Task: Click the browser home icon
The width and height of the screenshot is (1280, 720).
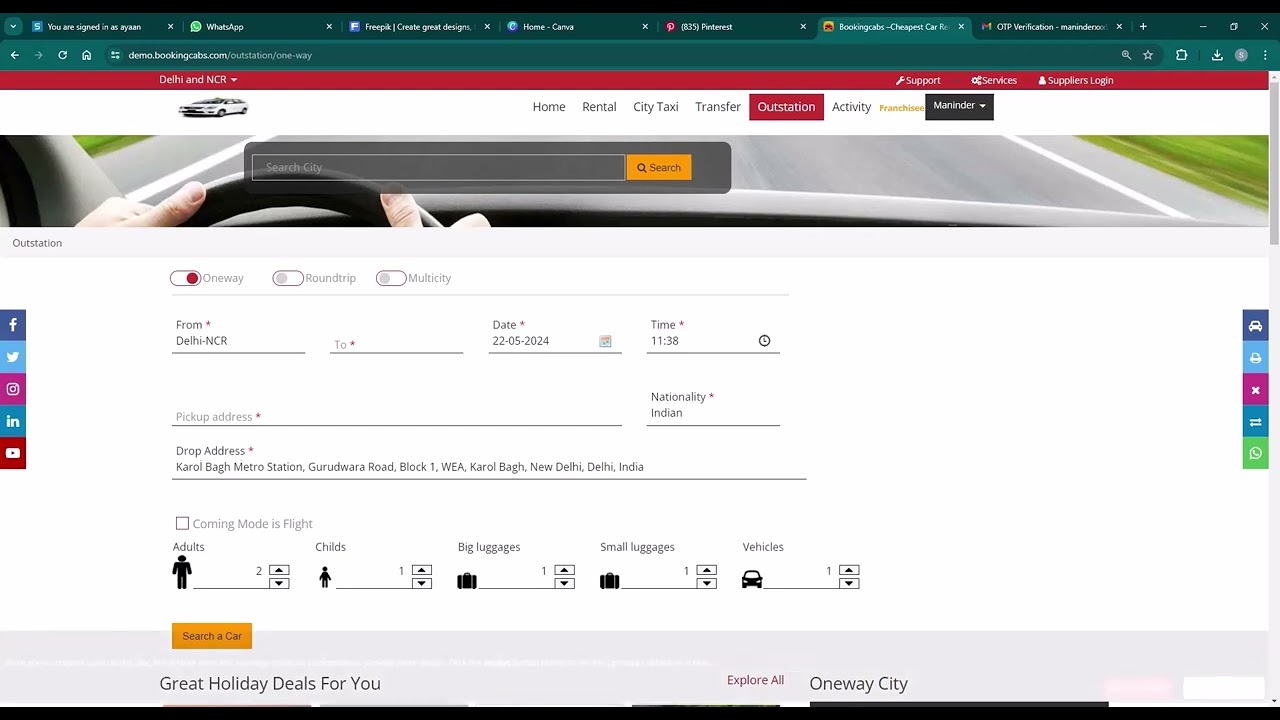Action: (86, 55)
